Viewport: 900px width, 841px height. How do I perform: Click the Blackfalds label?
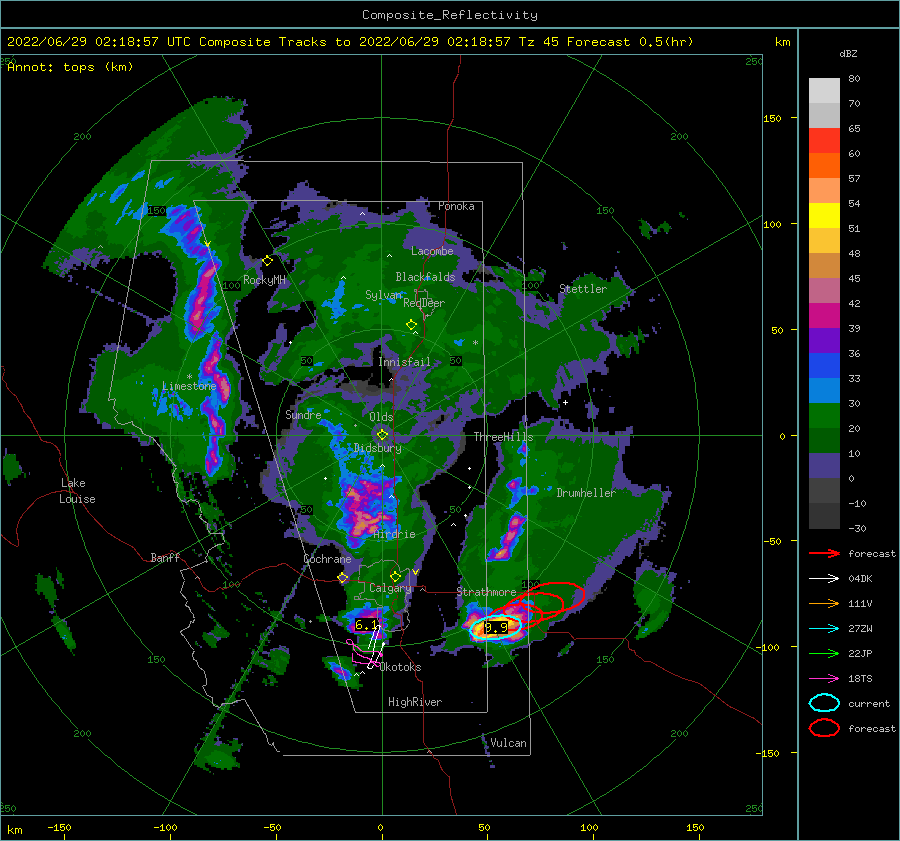(x=425, y=277)
